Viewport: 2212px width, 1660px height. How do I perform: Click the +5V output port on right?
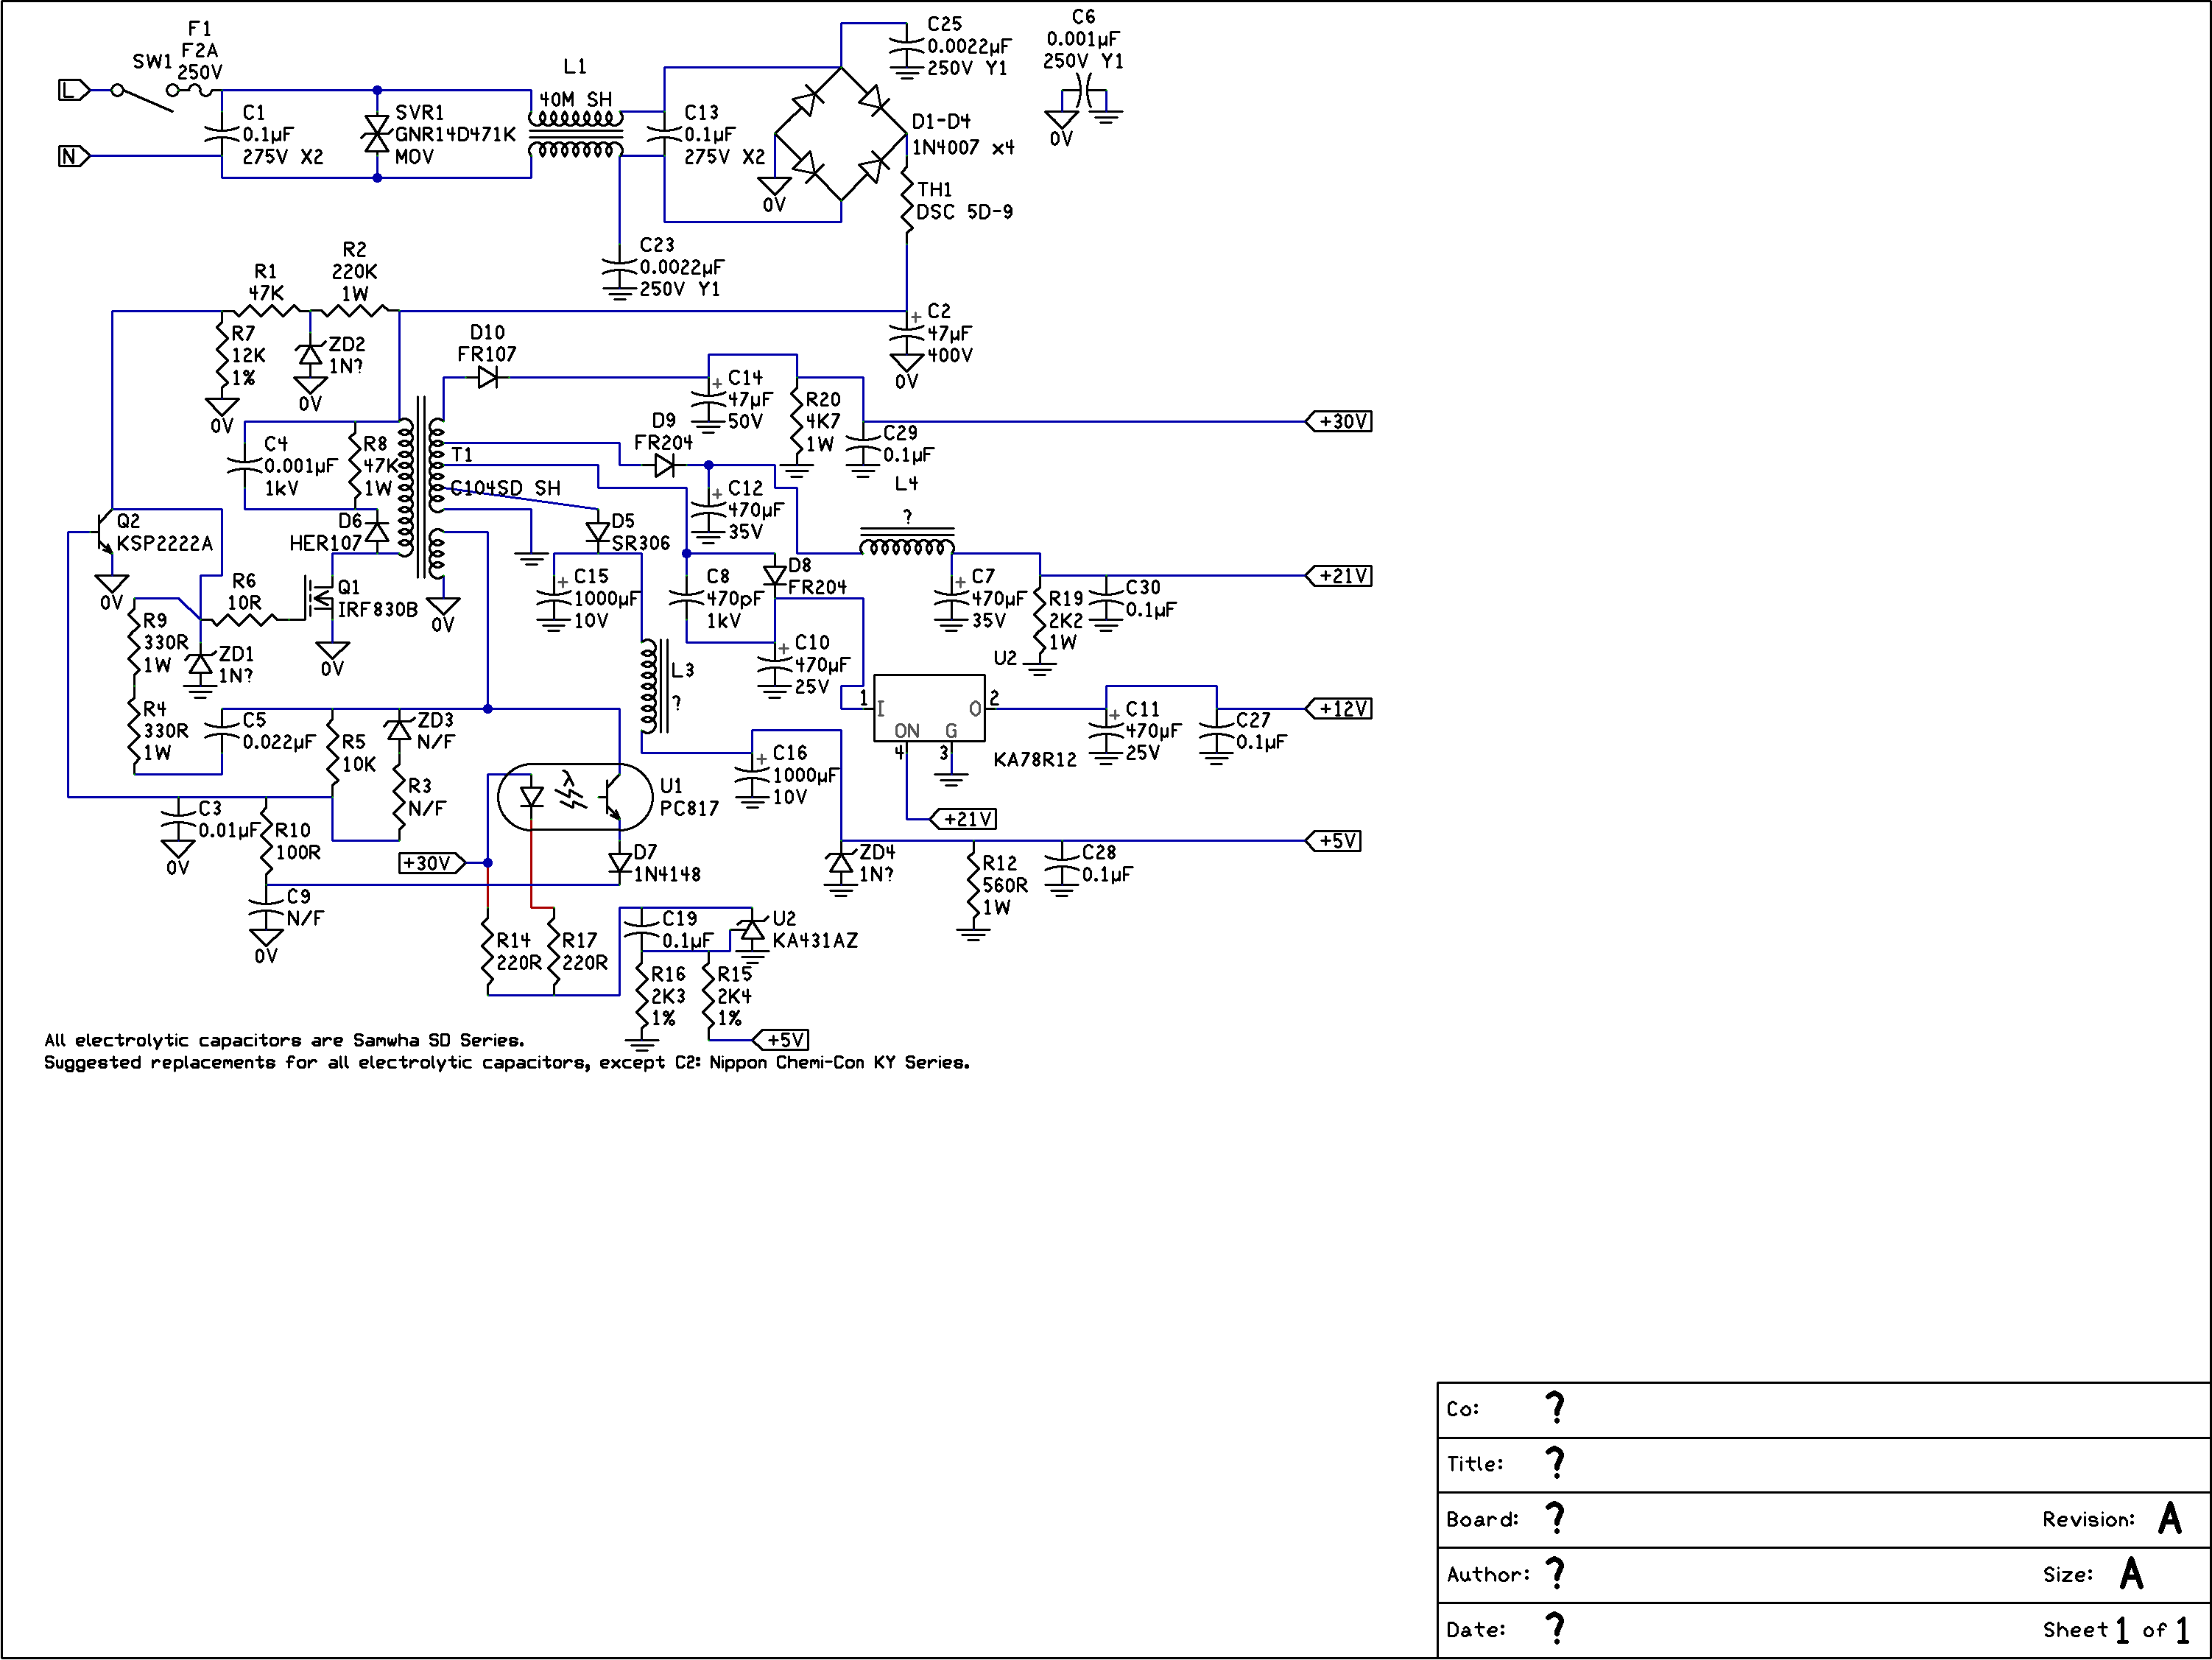(1333, 841)
